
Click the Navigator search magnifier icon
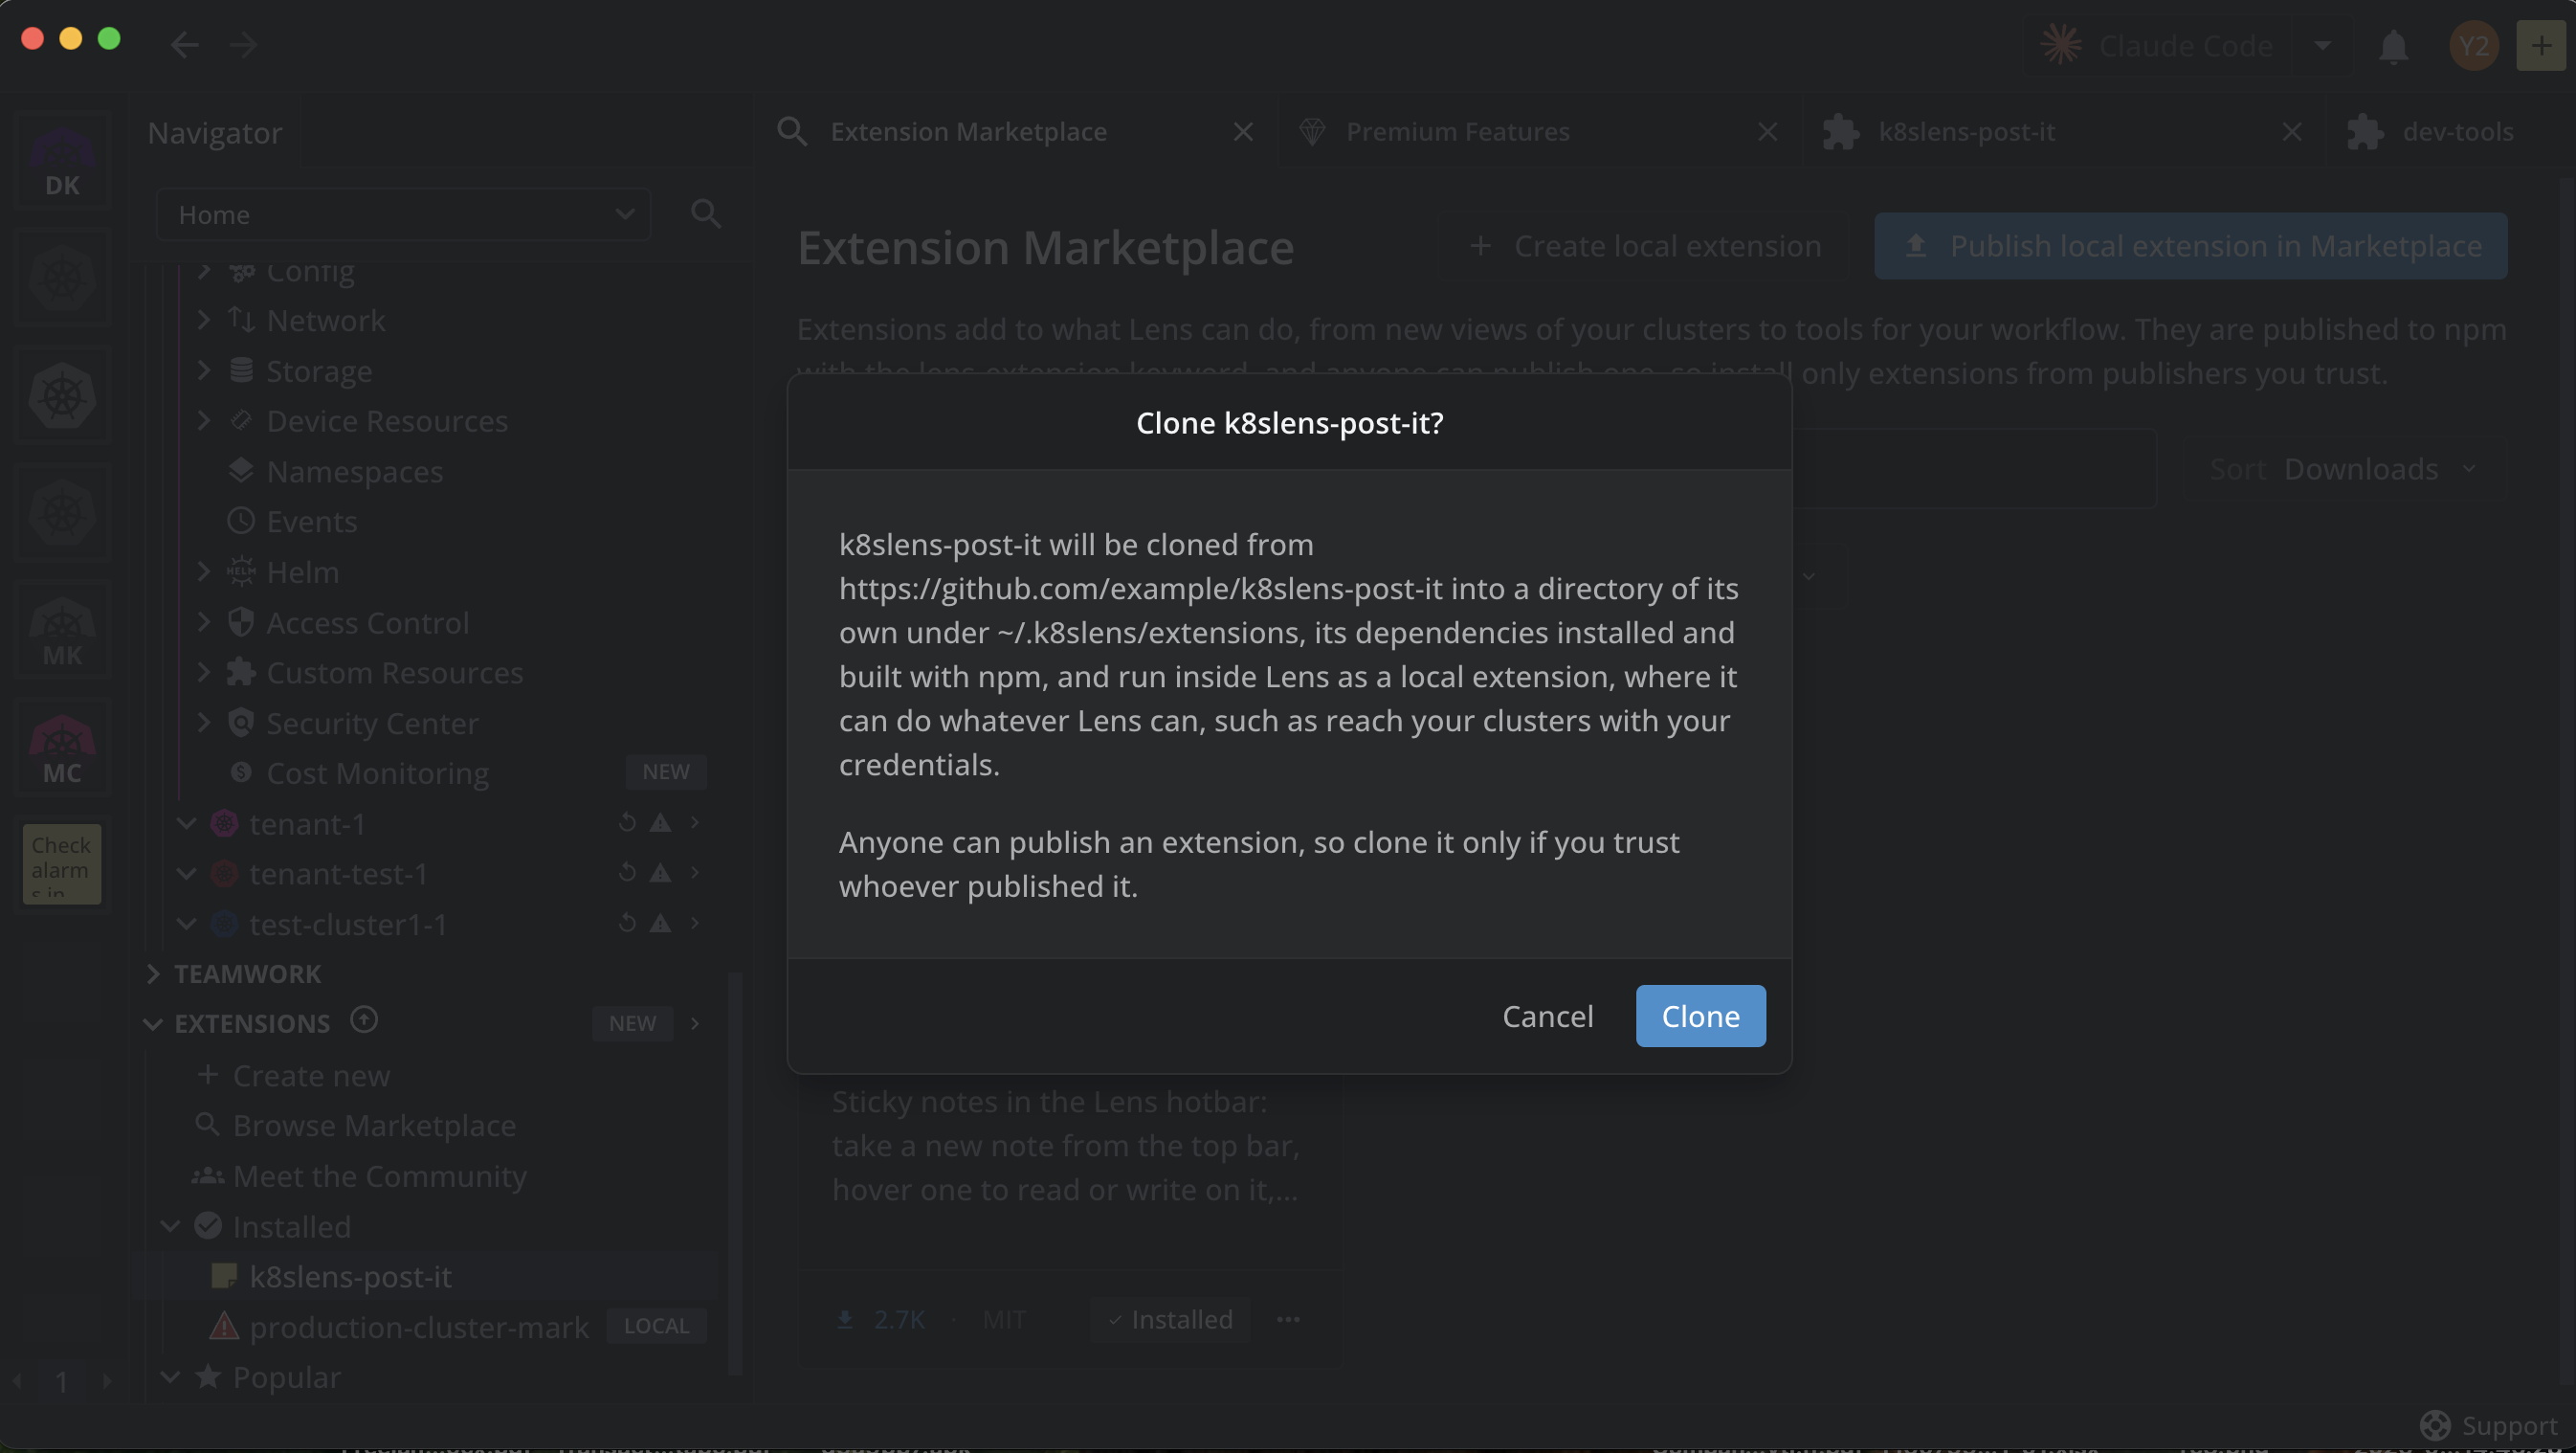tap(706, 214)
